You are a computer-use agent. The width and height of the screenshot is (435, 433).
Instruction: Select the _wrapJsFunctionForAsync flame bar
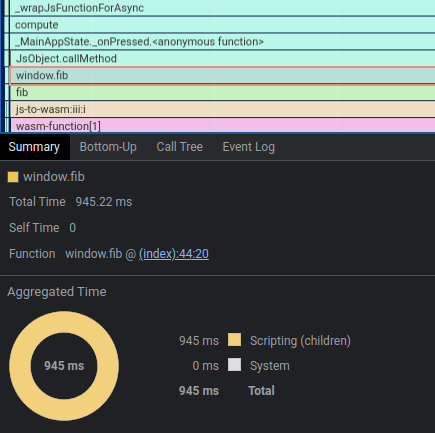point(222,8)
